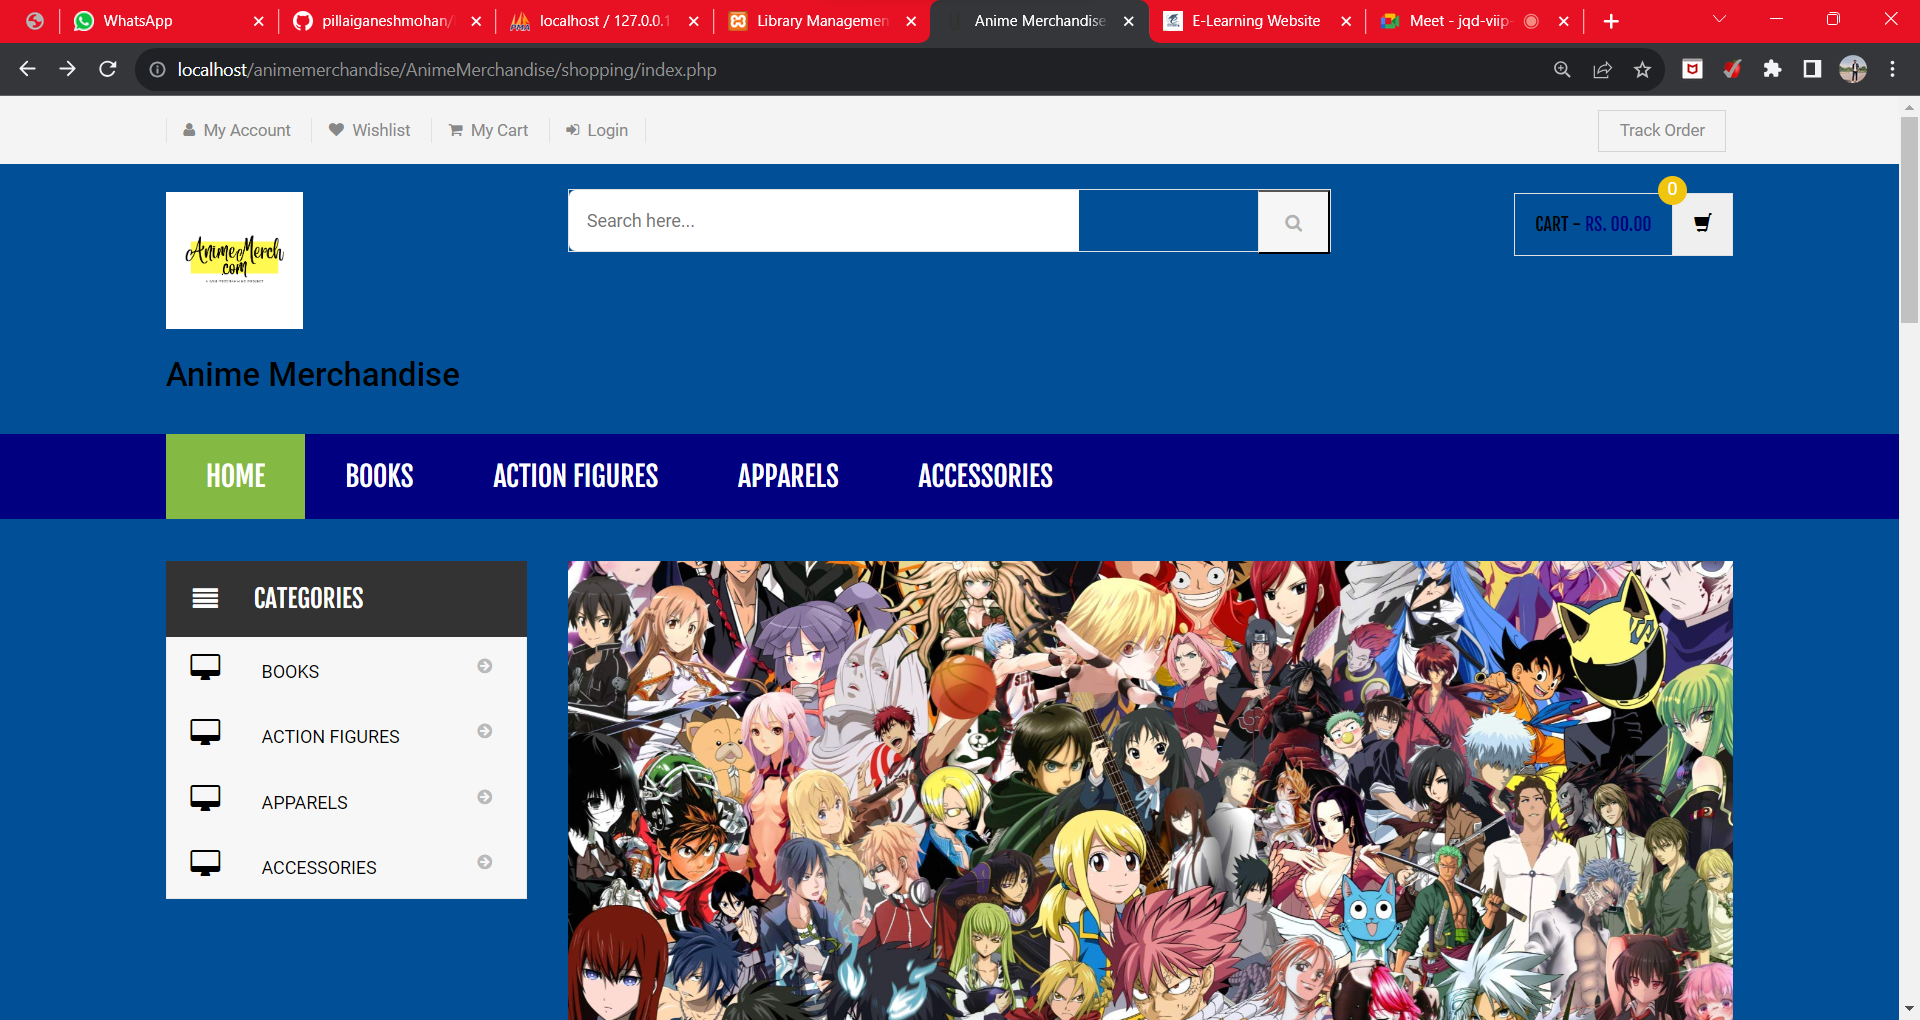
Task: Click monitor icon beside ACCESSORIES category
Action: coord(205,863)
